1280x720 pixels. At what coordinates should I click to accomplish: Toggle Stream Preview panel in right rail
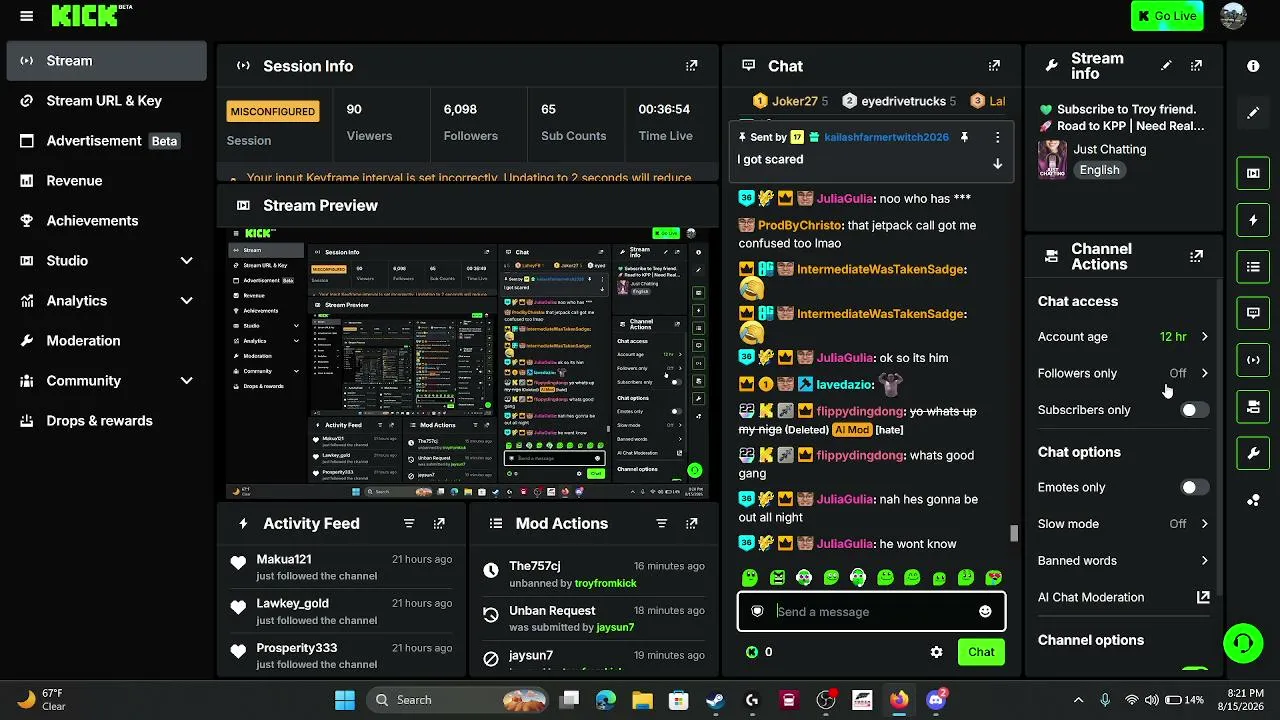pyautogui.click(x=1253, y=173)
